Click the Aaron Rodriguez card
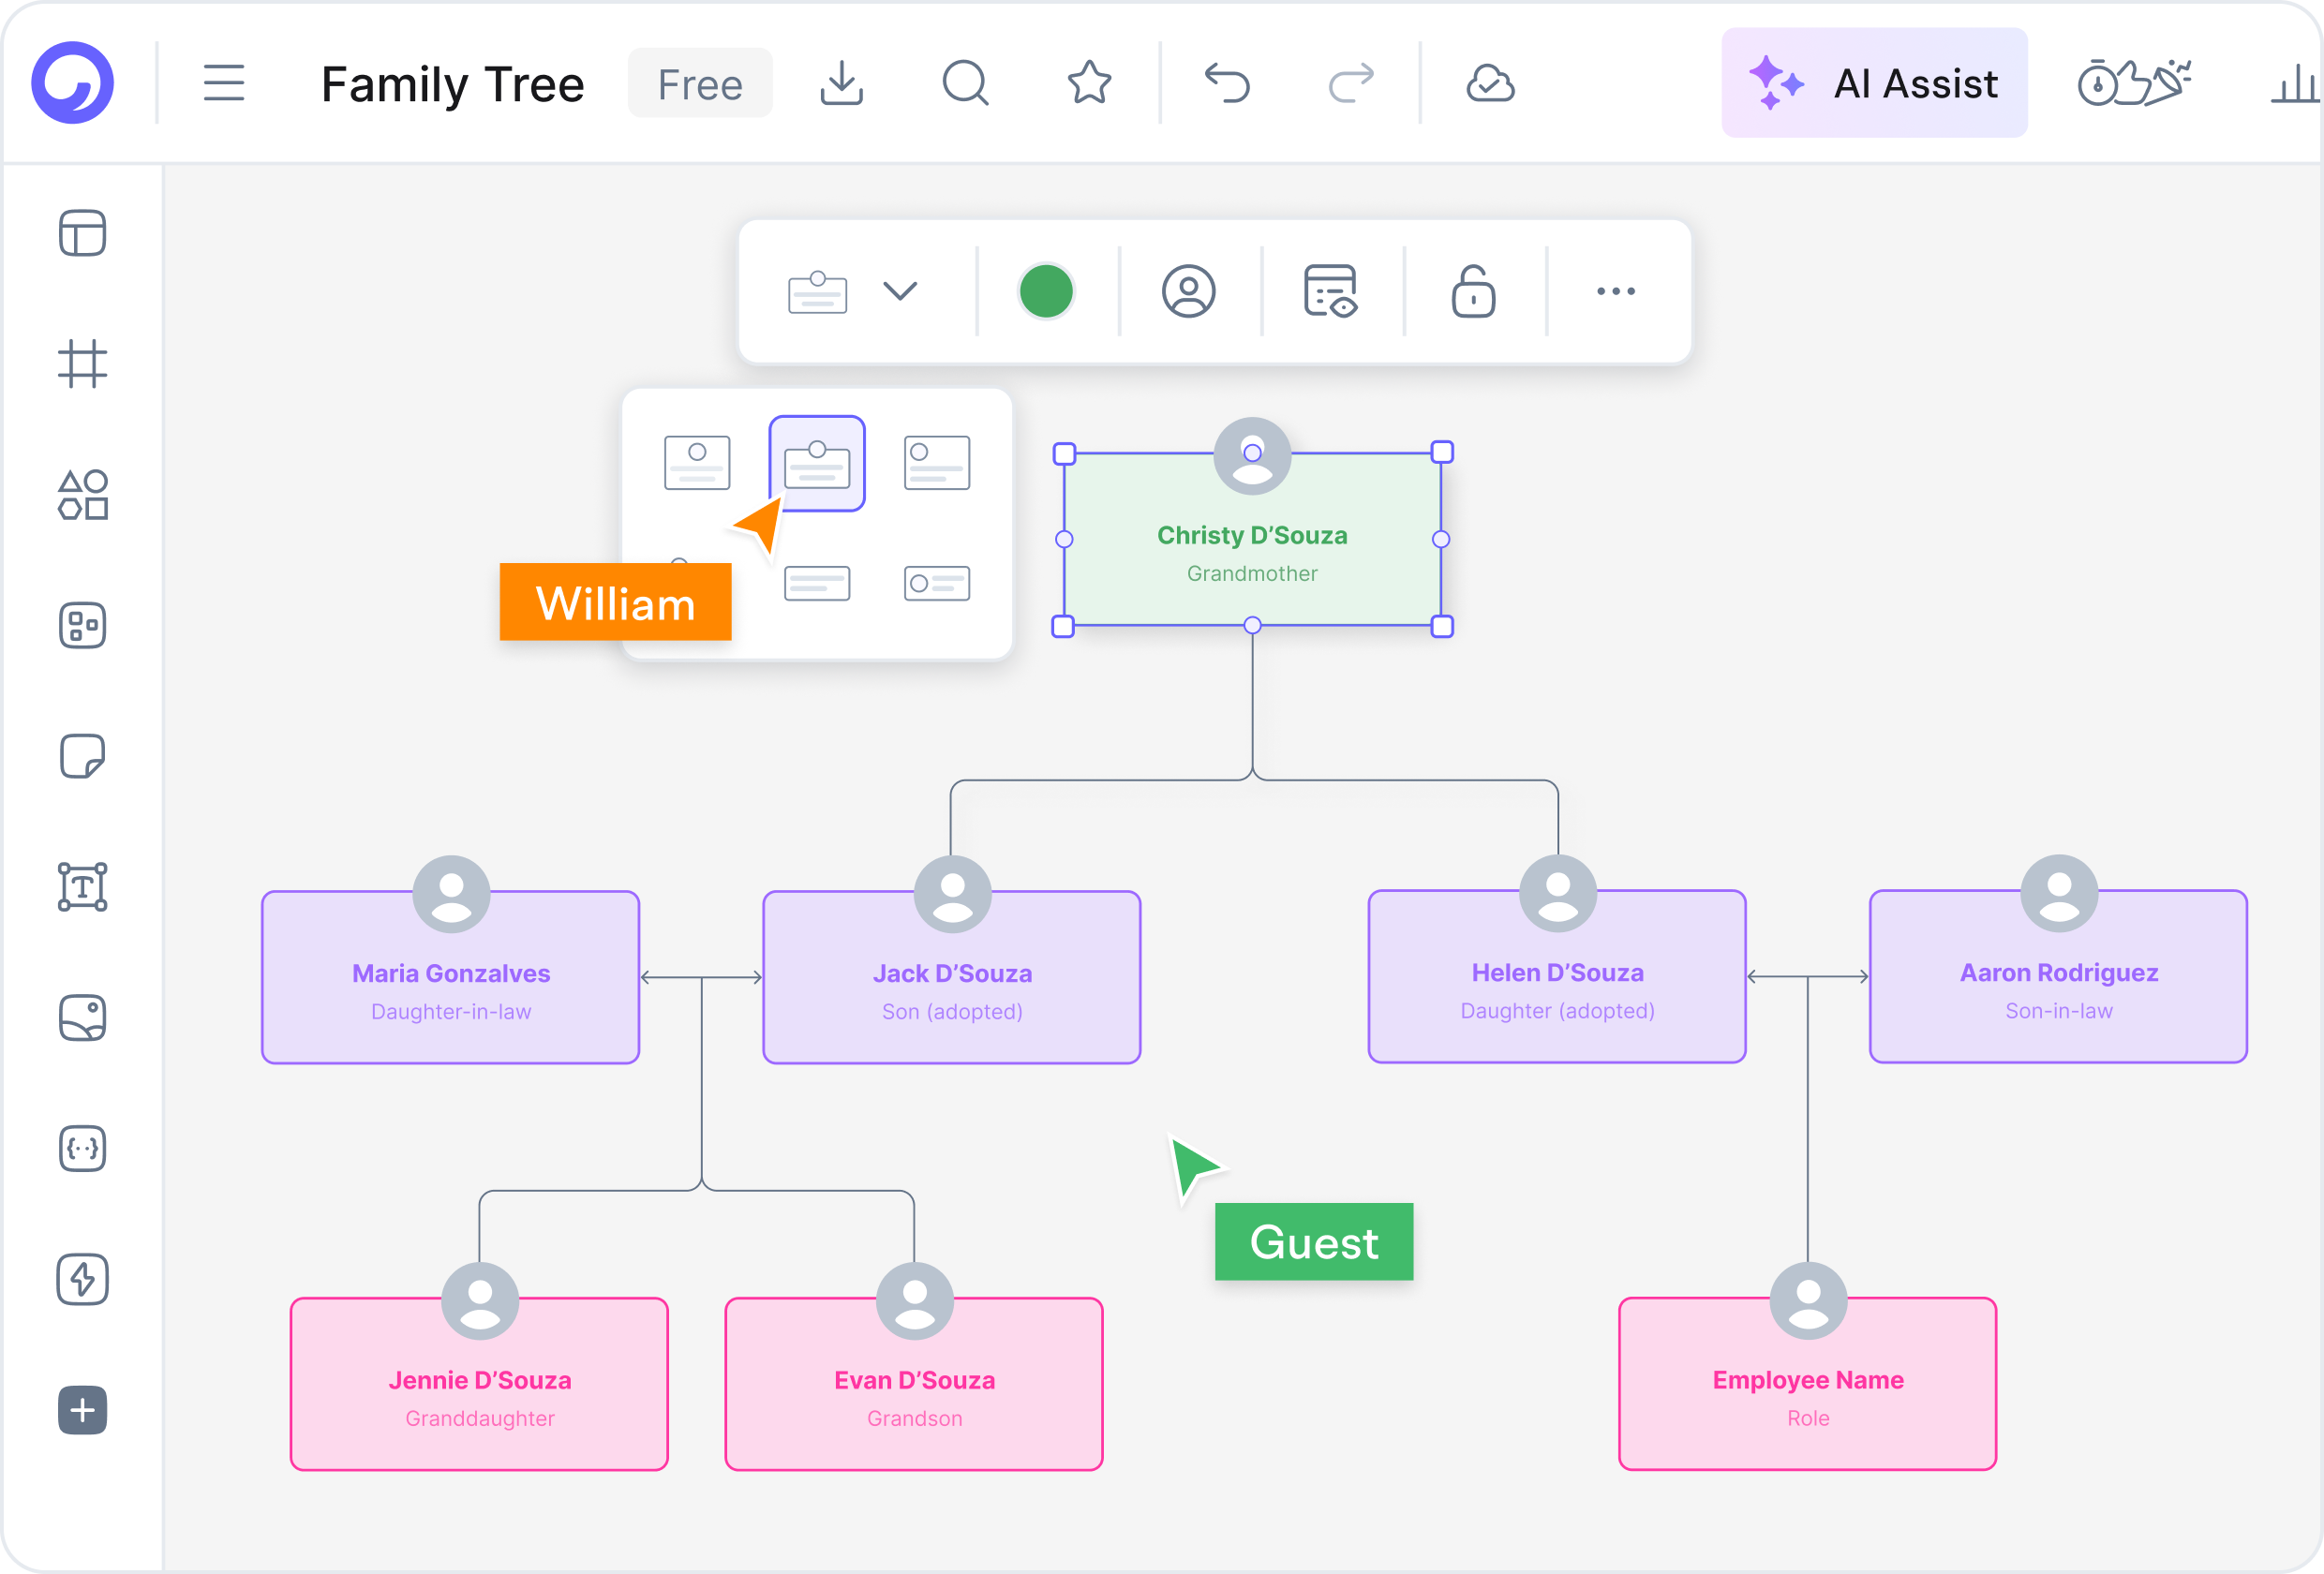This screenshot has height=1574, width=2324. (x=2059, y=976)
